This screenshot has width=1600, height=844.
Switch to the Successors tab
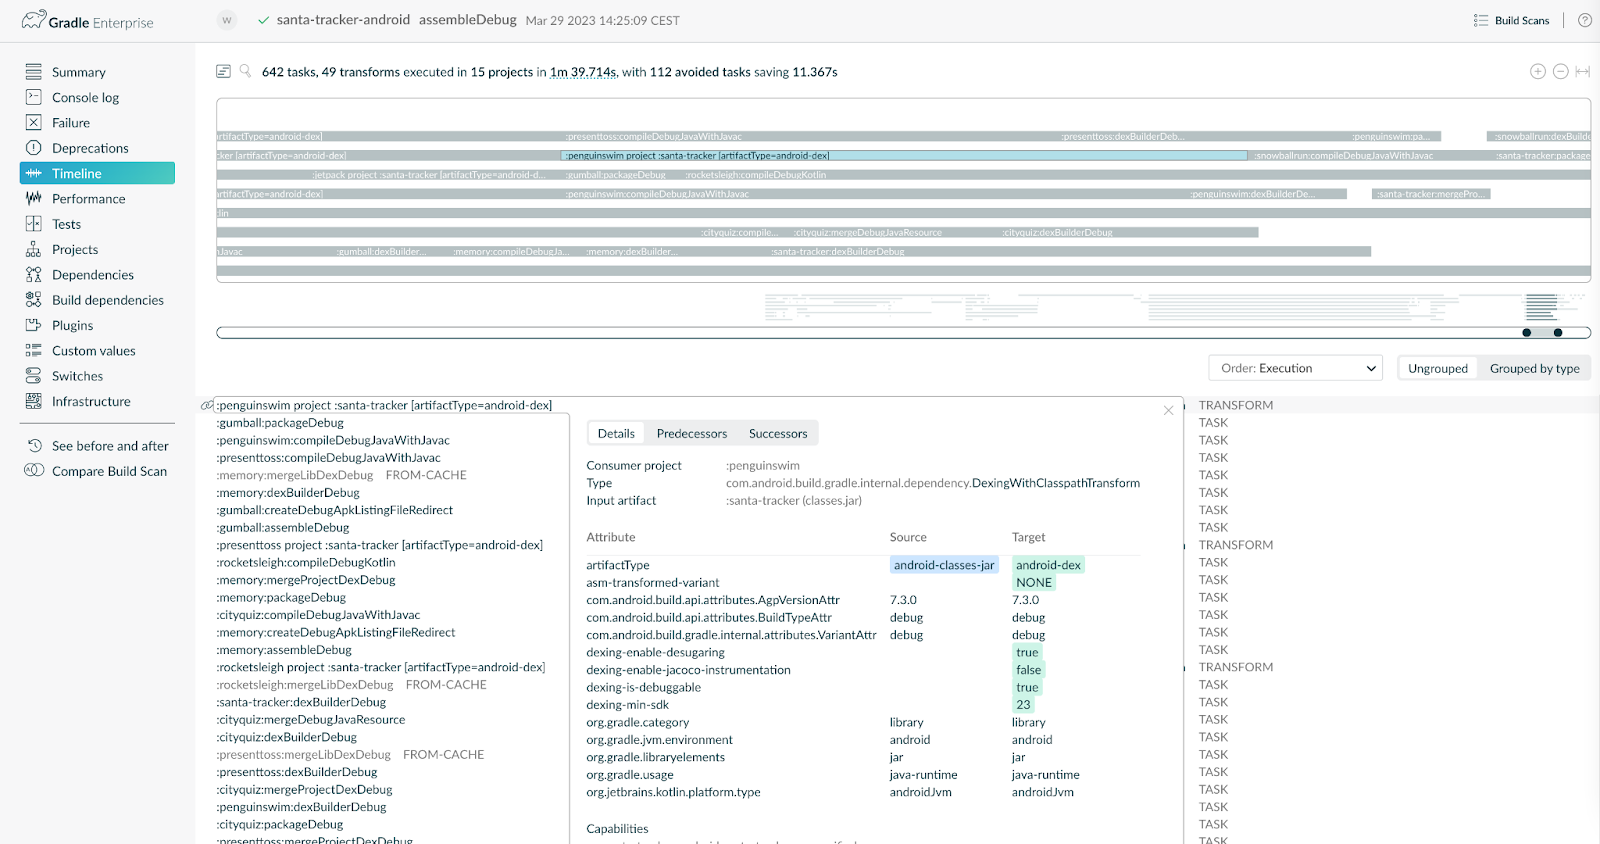[x=778, y=433]
